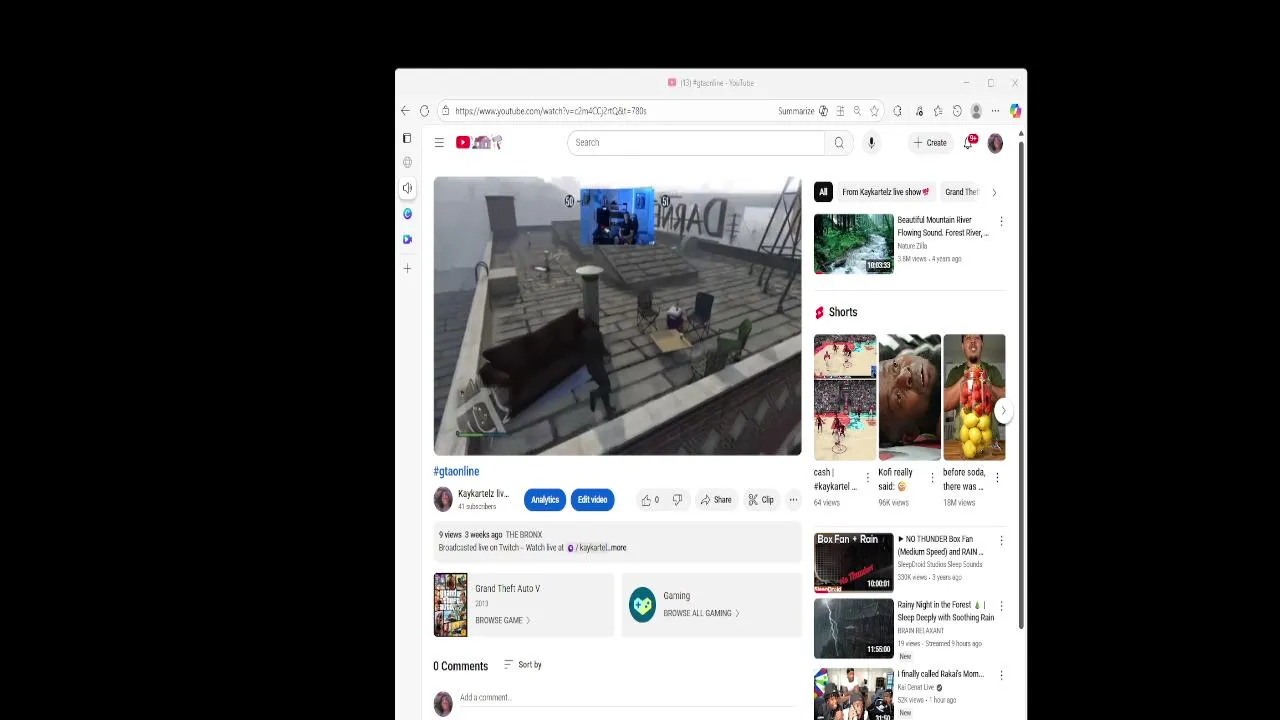Go to YouTube home via logo
This screenshot has height=720, width=1280.
(x=479, y=142)
